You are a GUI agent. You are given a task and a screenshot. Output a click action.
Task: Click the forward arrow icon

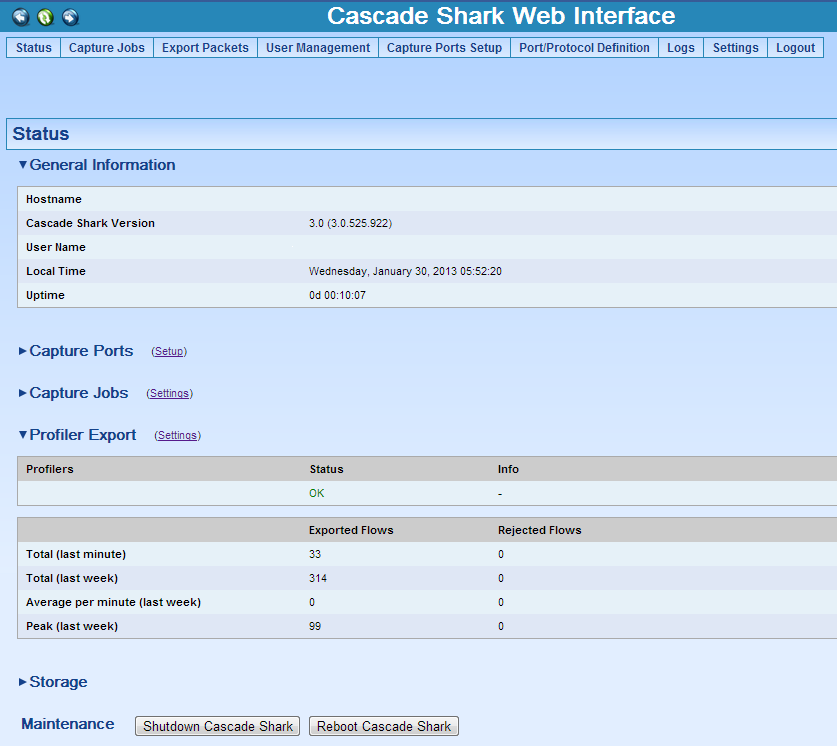coord(70,17)
